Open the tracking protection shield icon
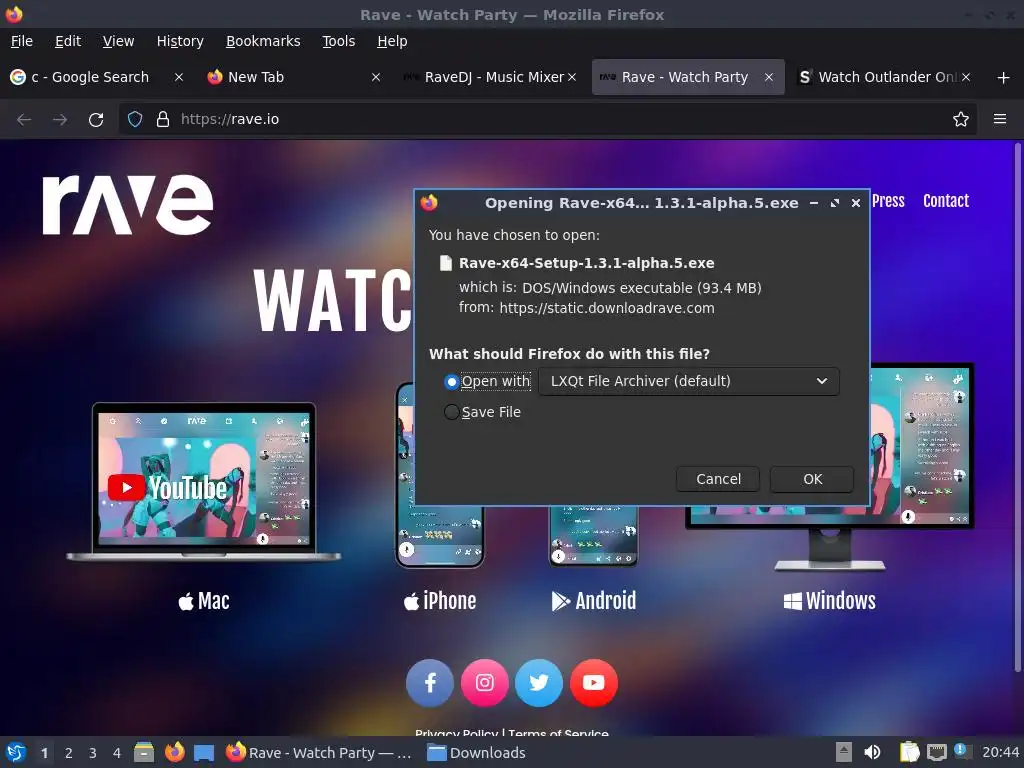The image size is (1024, 768). pyautogui.click(x=135, y=120)
